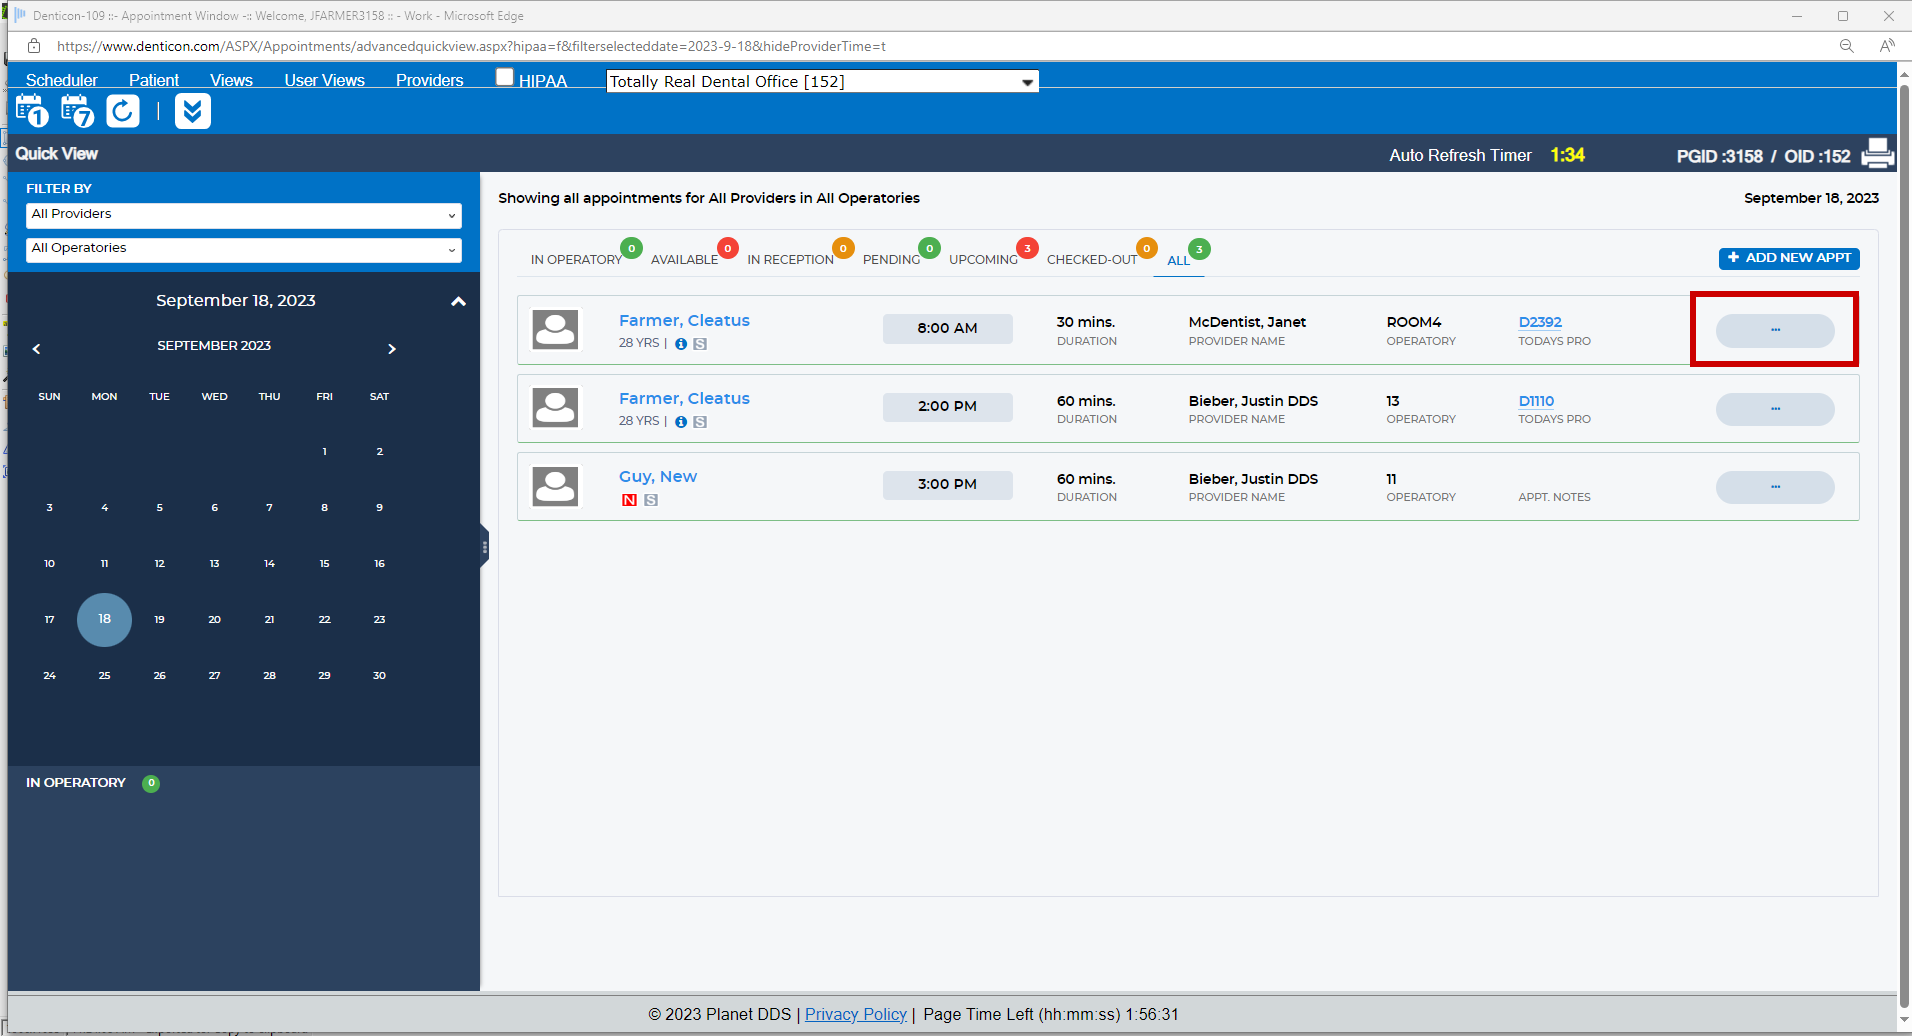Open patient Guy, New
The width and height of the screenshot is (1912, 1036).
coord(658,477)
